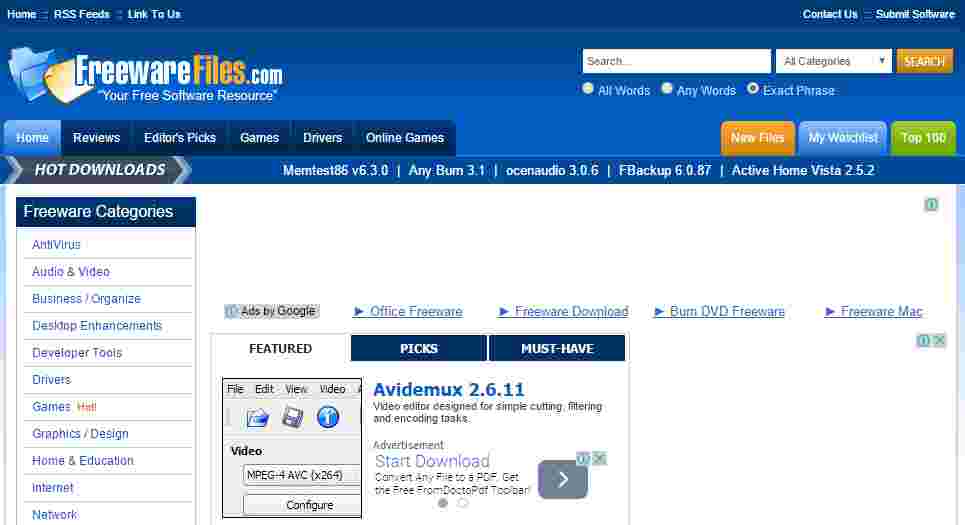965x525 pixels.
Task: Open the Audio & Video category
Action: pos(71,271)
